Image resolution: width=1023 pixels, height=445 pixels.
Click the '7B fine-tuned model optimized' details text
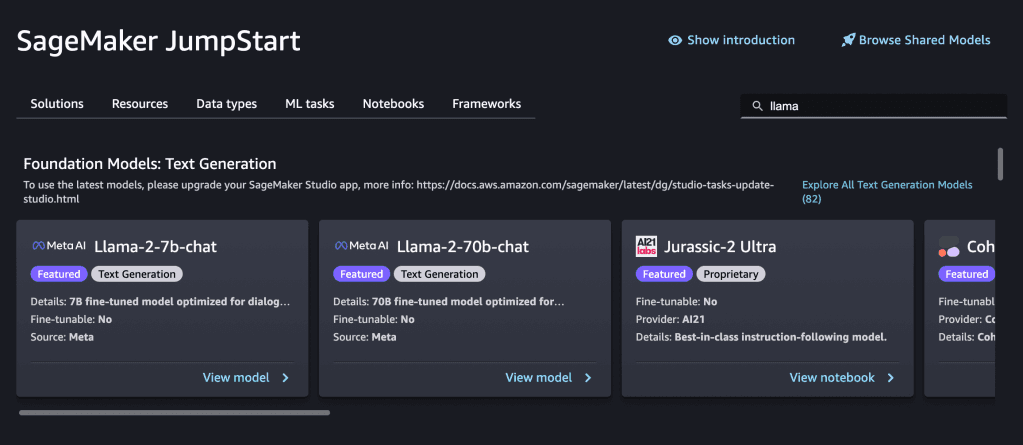click(x=160, y=302)
